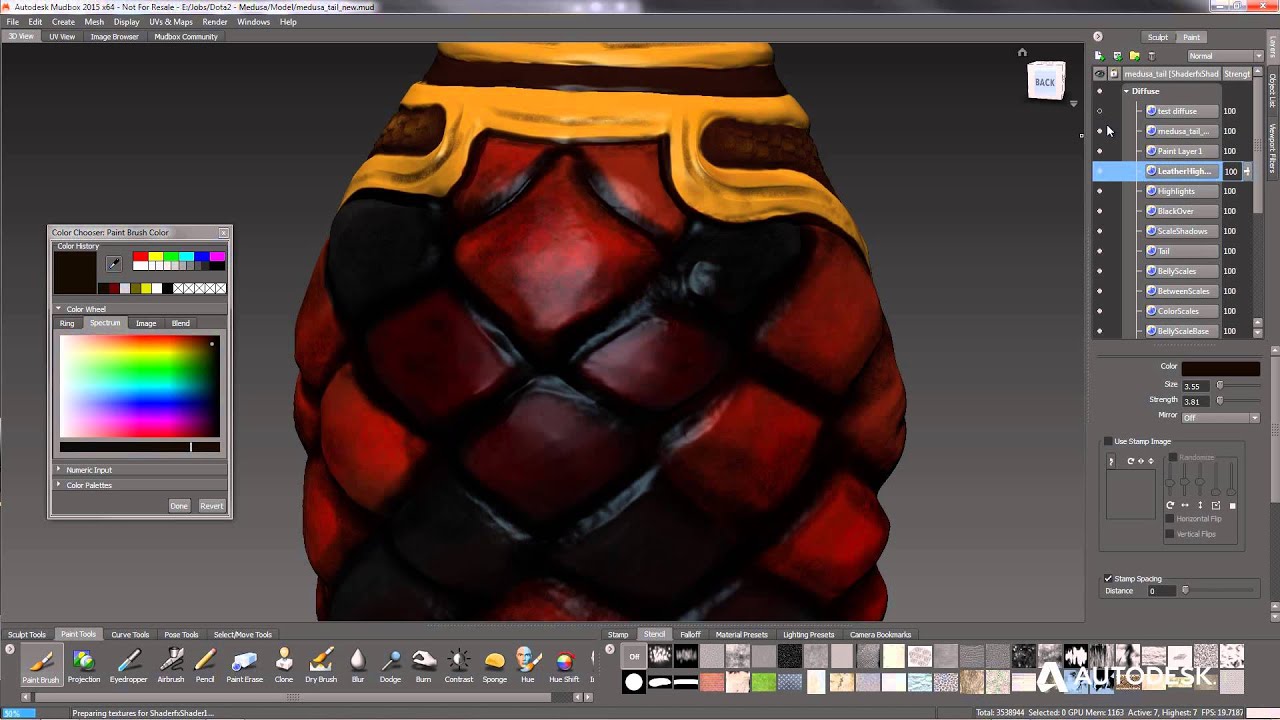This screenshot has height=720, width=1280.
Task: Click the brush Size value field
Action: (x=1196, y=386)
